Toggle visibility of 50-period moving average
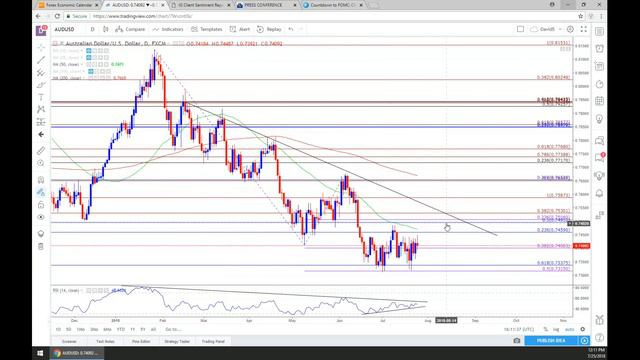 click(89, 64)
